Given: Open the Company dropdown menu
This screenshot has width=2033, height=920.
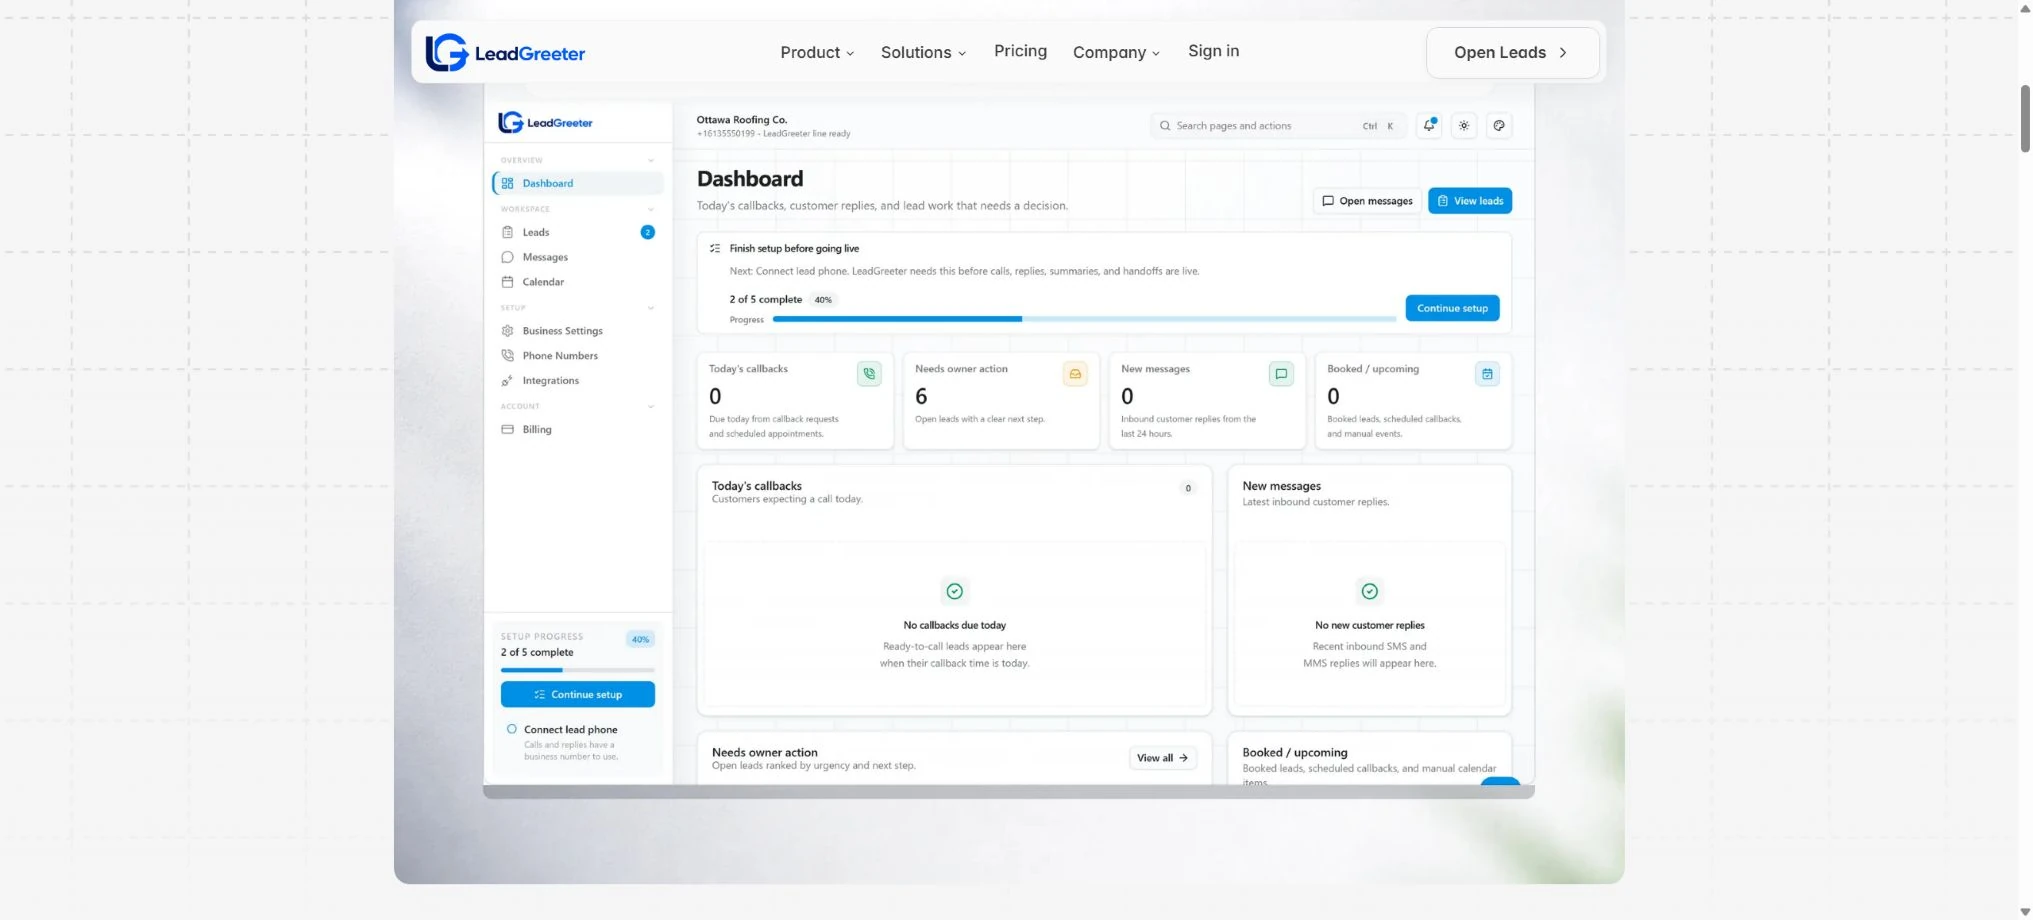Looking at the screenshot, I should (1116, 53).
